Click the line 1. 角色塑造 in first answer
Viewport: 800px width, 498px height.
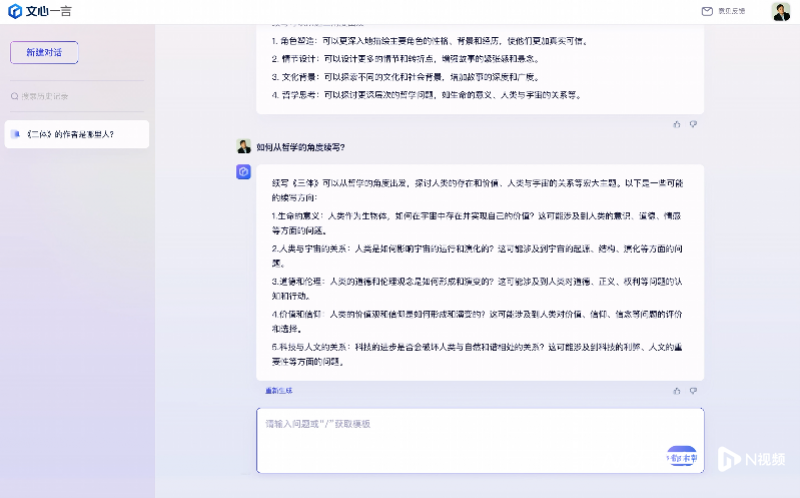point(430,41)
